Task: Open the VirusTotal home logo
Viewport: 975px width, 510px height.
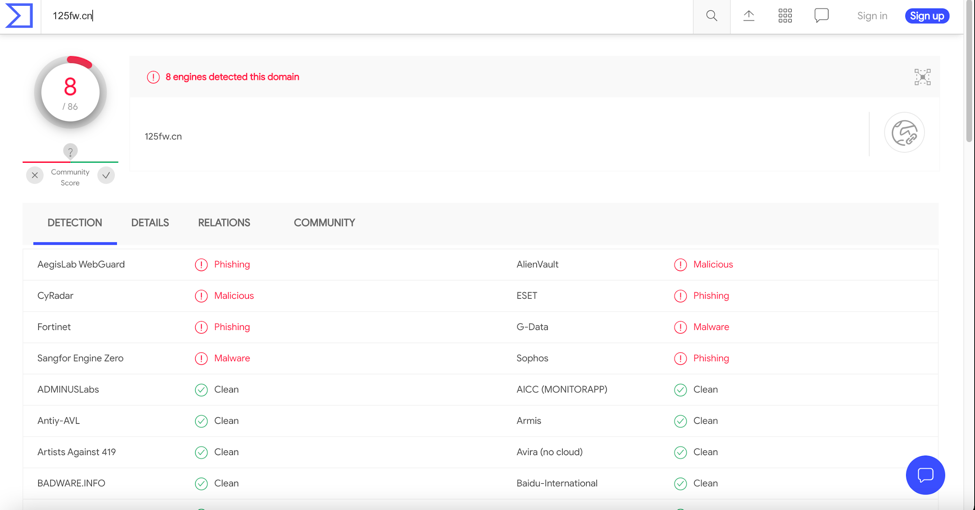Action: pos(19,16)
